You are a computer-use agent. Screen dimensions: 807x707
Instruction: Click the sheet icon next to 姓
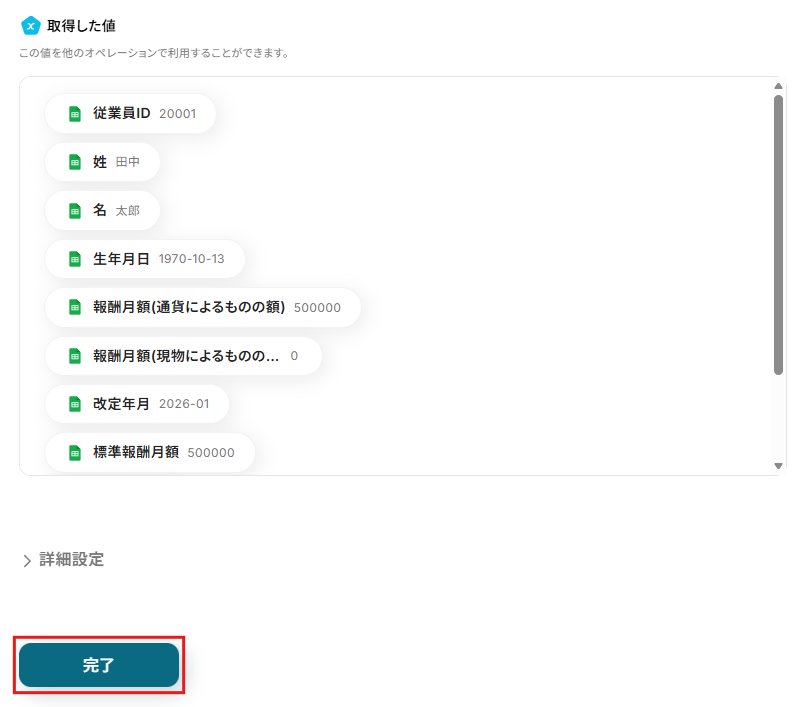point(74,162)
